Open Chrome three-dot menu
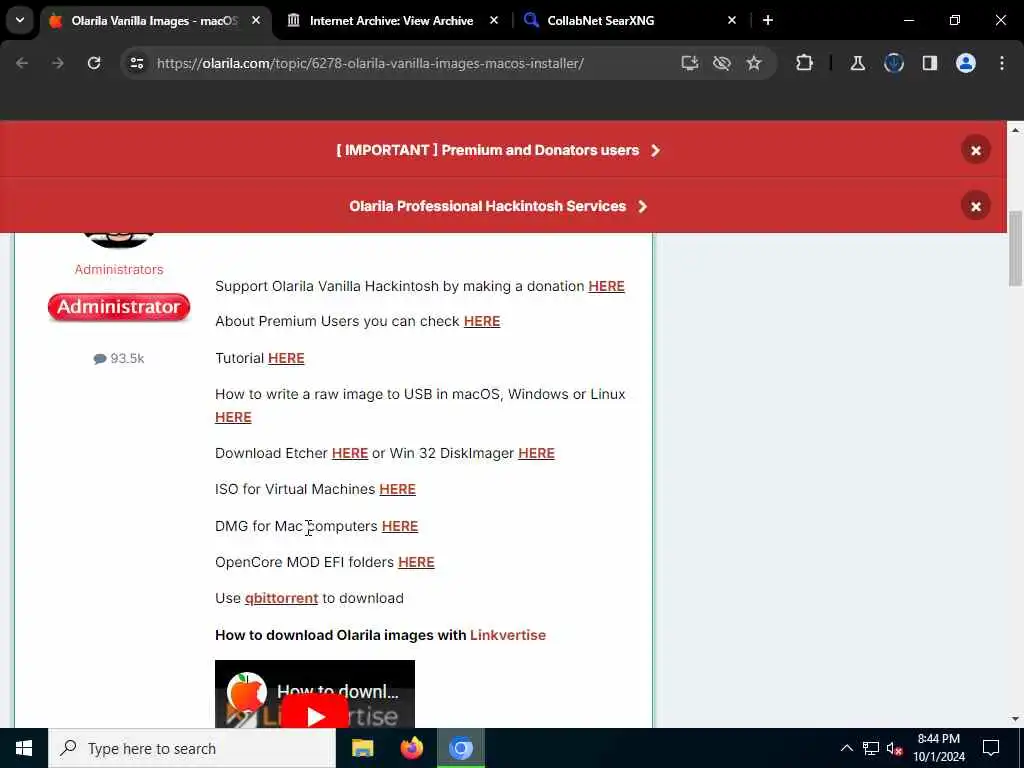Screen dimensions: 1024x768 coord(1002,63)
